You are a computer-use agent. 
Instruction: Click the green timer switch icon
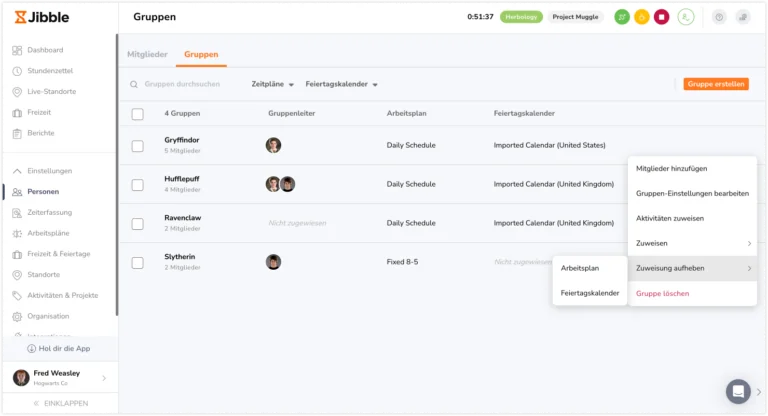(x=622, y=17)
